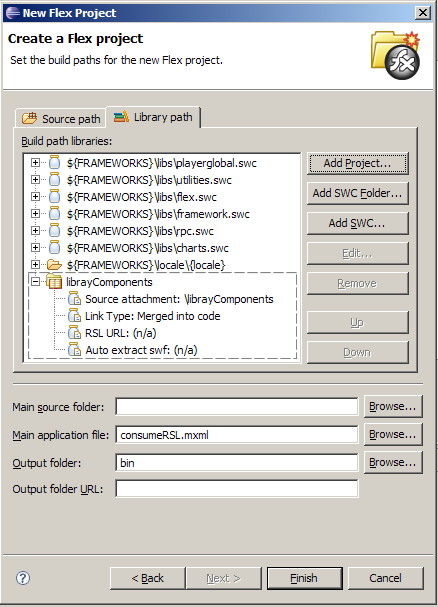Image resolution: width=438 pixels, height=607 pixels.
Task: Click the Flex project wizard folder icon
Action: (395, 55)
